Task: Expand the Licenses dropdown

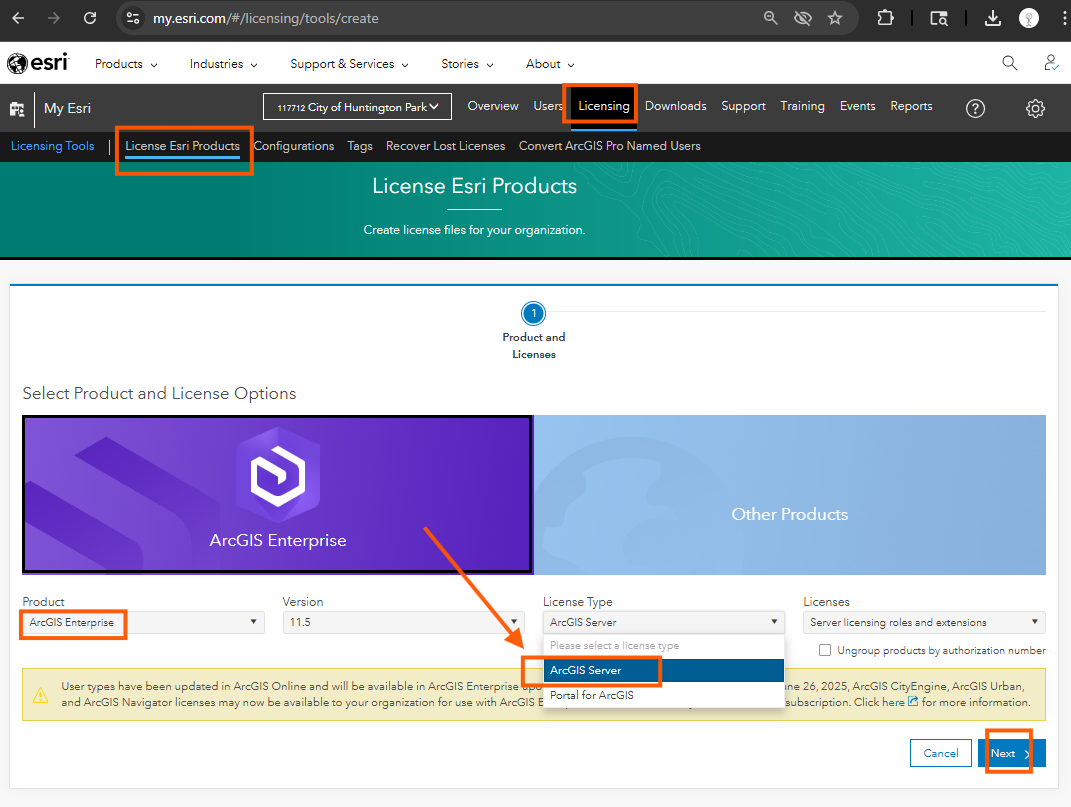Action: click(x=924, y=622)
